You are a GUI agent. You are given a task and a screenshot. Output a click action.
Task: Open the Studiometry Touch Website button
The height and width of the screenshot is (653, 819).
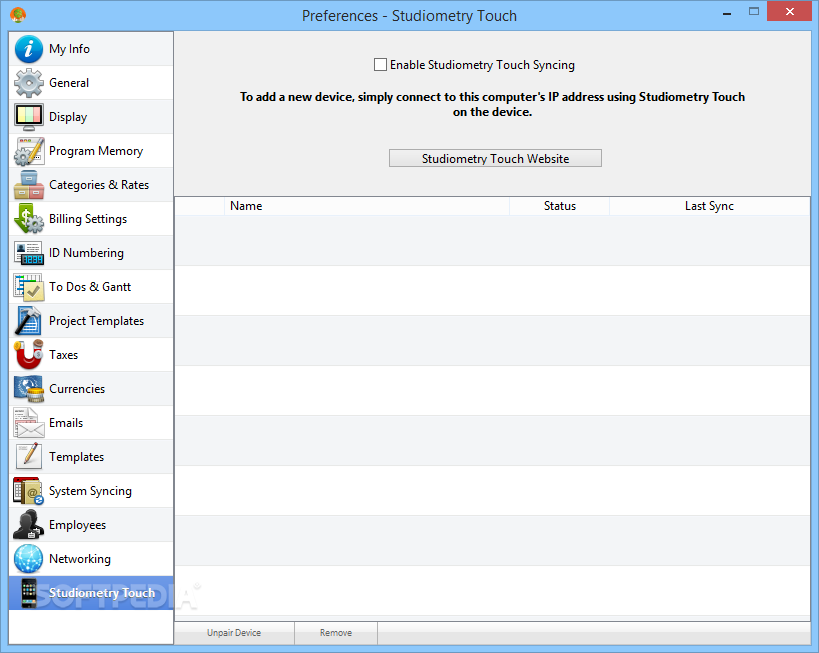[x=495, y=158]
